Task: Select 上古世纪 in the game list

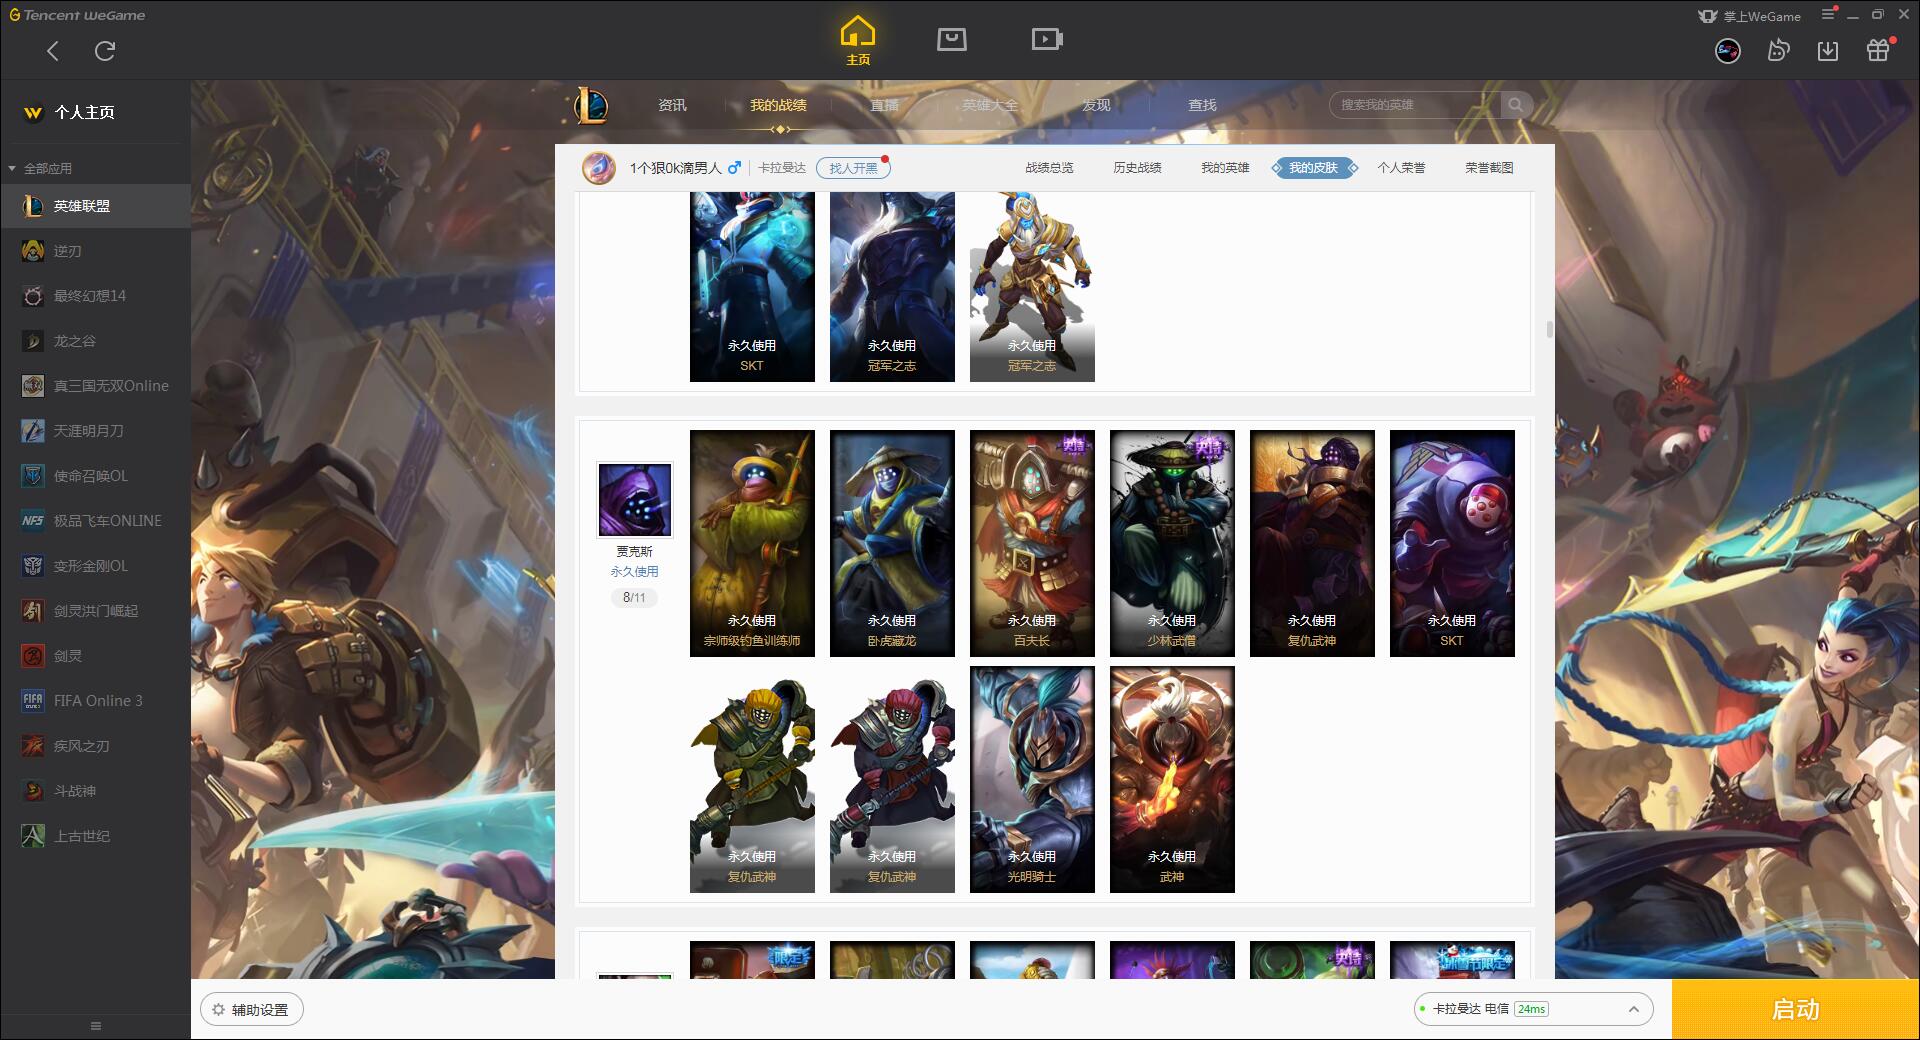Action: point(95,836)
